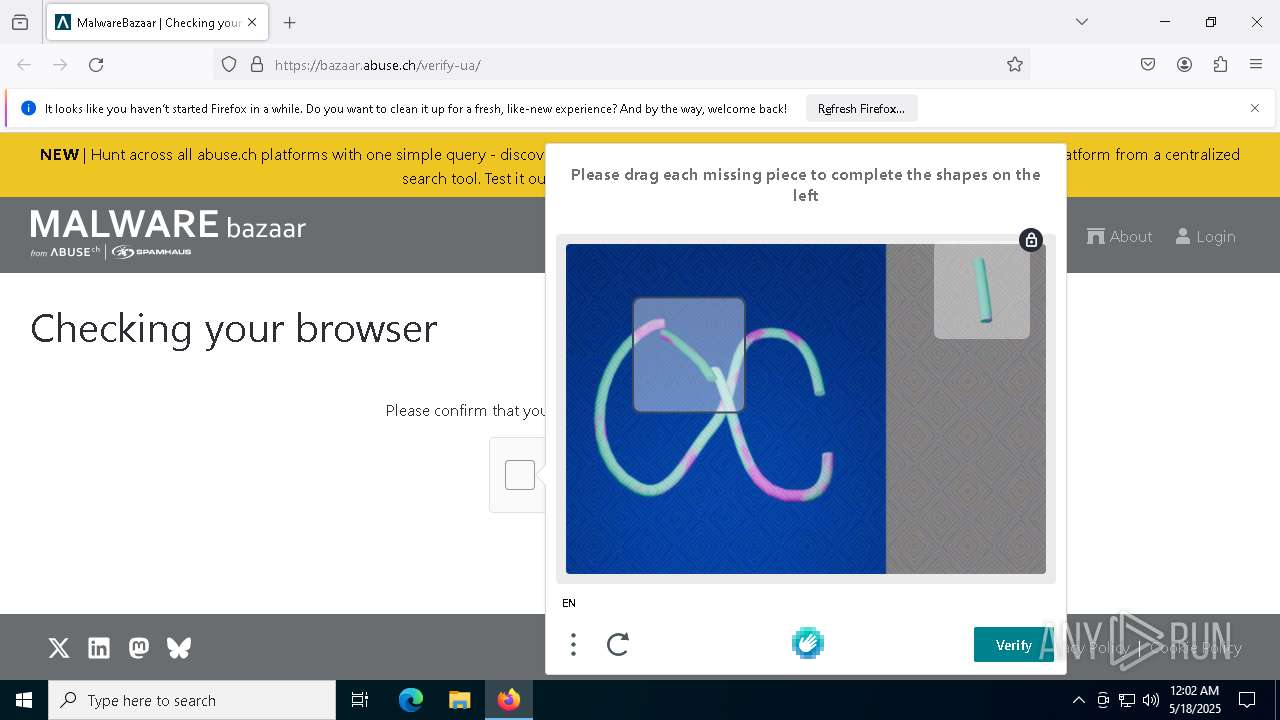Open the LinkedIn social link
Viewport: 1280px width, 720px height.
(99, 648)
